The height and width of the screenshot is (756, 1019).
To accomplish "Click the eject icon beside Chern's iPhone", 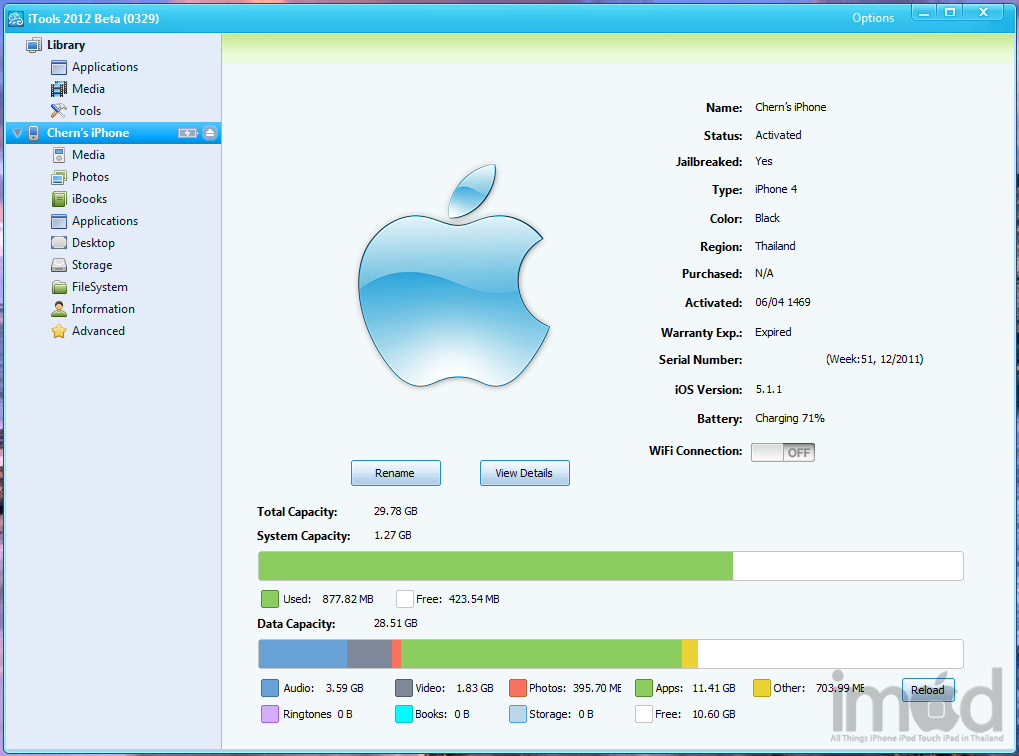I will (209, 133).
